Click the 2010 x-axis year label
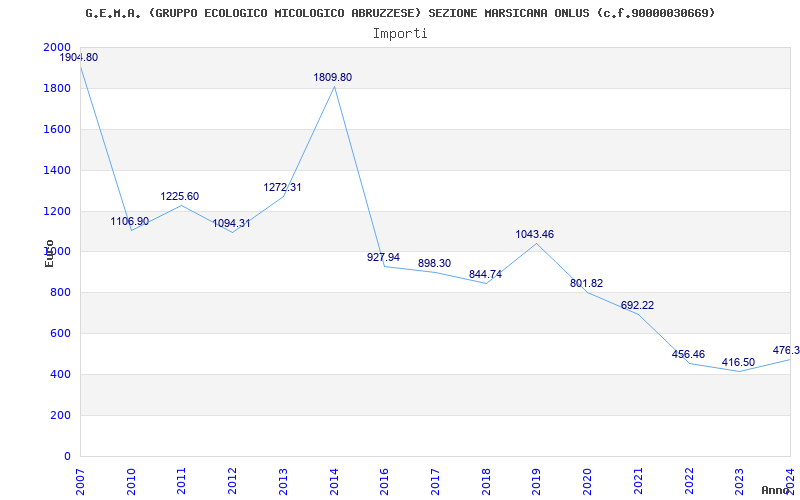 pyautogui.click(x=131, y=480)
